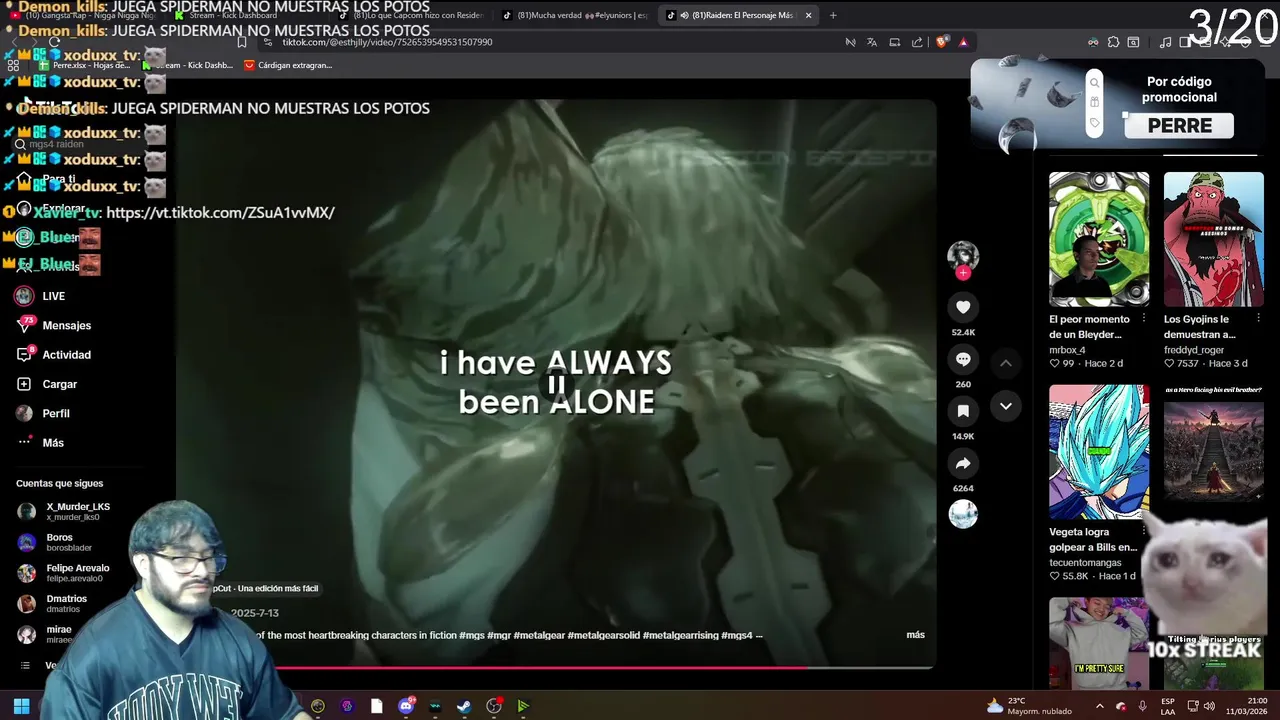This screenshot has height=720, width=1280.
Task: Open a new browser tab with plus
Action: point(833,15)
